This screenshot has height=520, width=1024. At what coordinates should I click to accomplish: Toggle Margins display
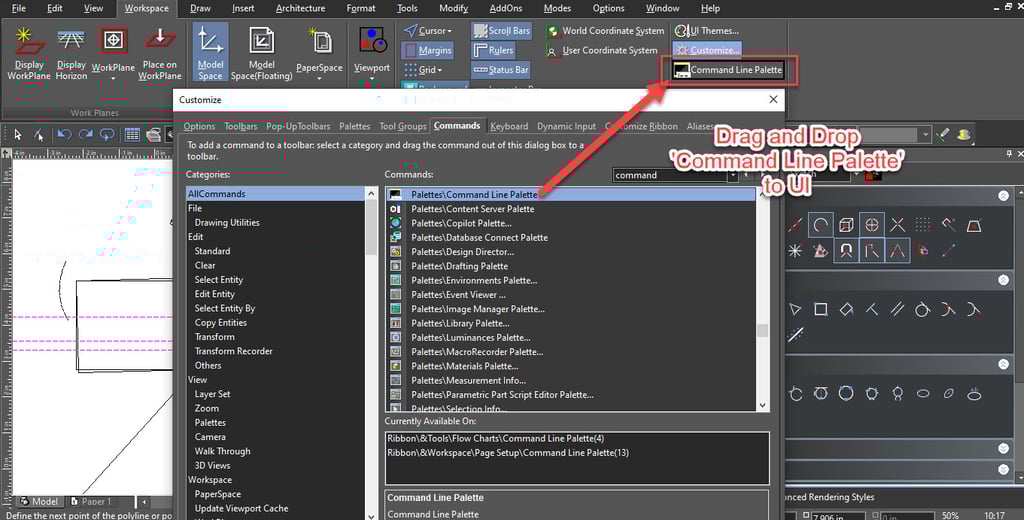tap(428, 50)
